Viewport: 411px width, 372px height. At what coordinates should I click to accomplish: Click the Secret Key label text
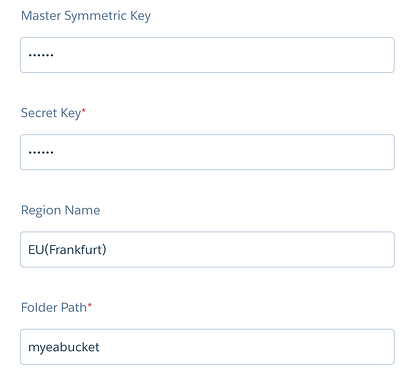point(51,113)
